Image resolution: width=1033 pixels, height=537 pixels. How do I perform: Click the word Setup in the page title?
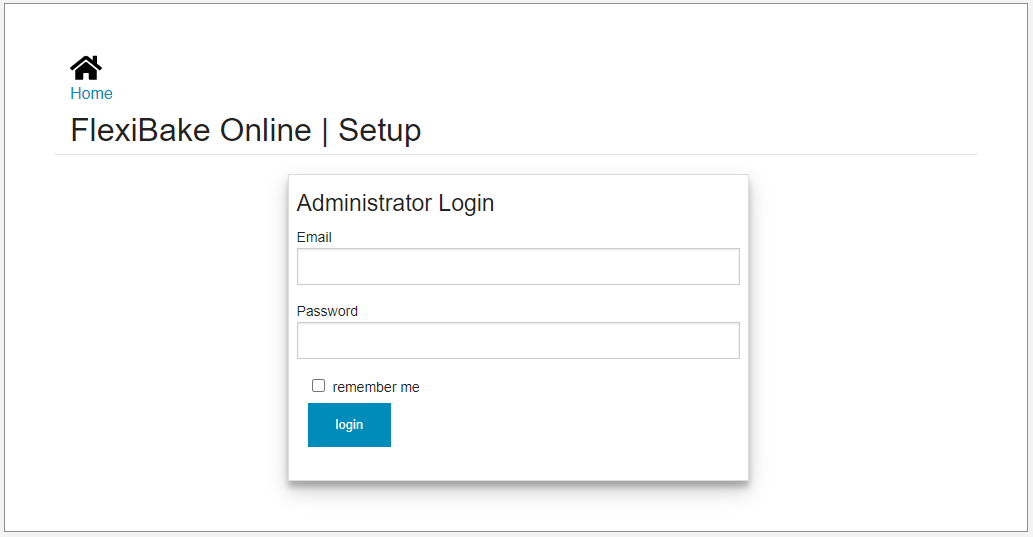[379, 130]
